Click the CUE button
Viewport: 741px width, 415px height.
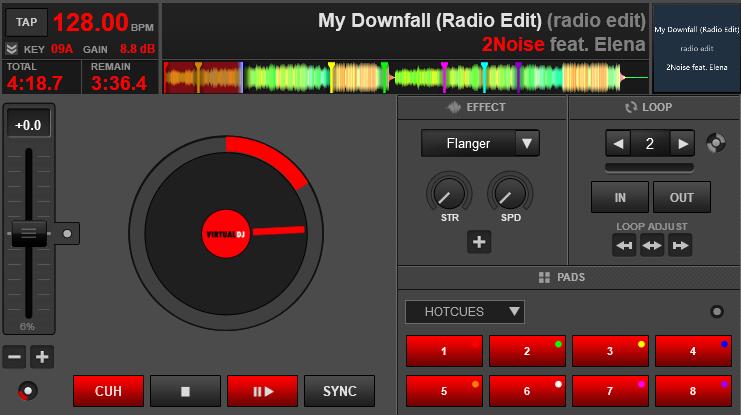pos(108,391)
